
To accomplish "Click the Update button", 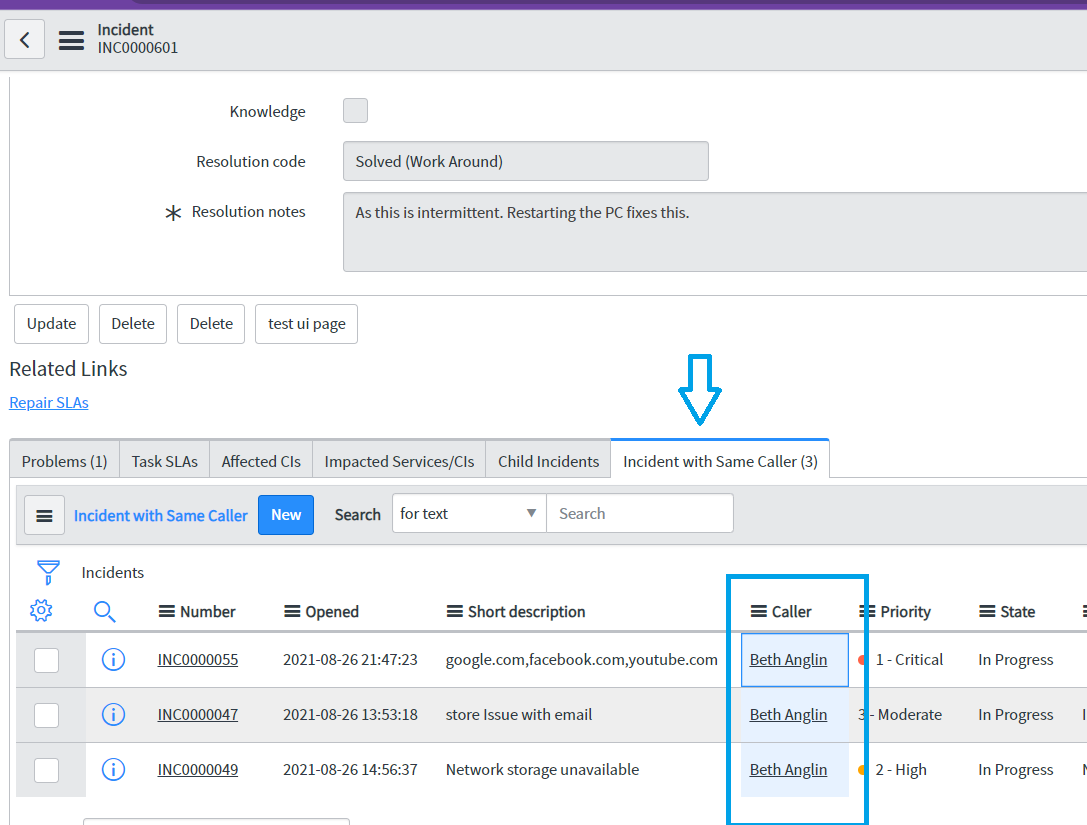I will pyautogui.click(x=51, y=323).
